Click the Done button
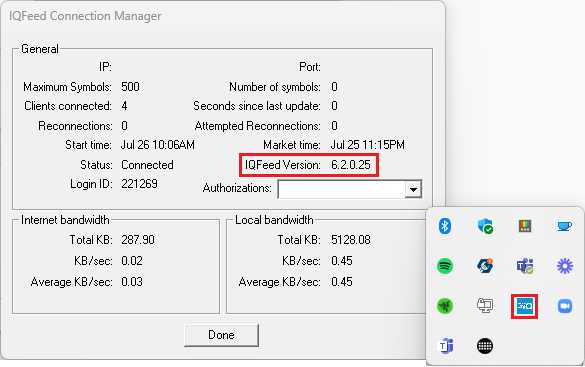The height and width of the screenshot is (367, 585). (x=221, y=335)
